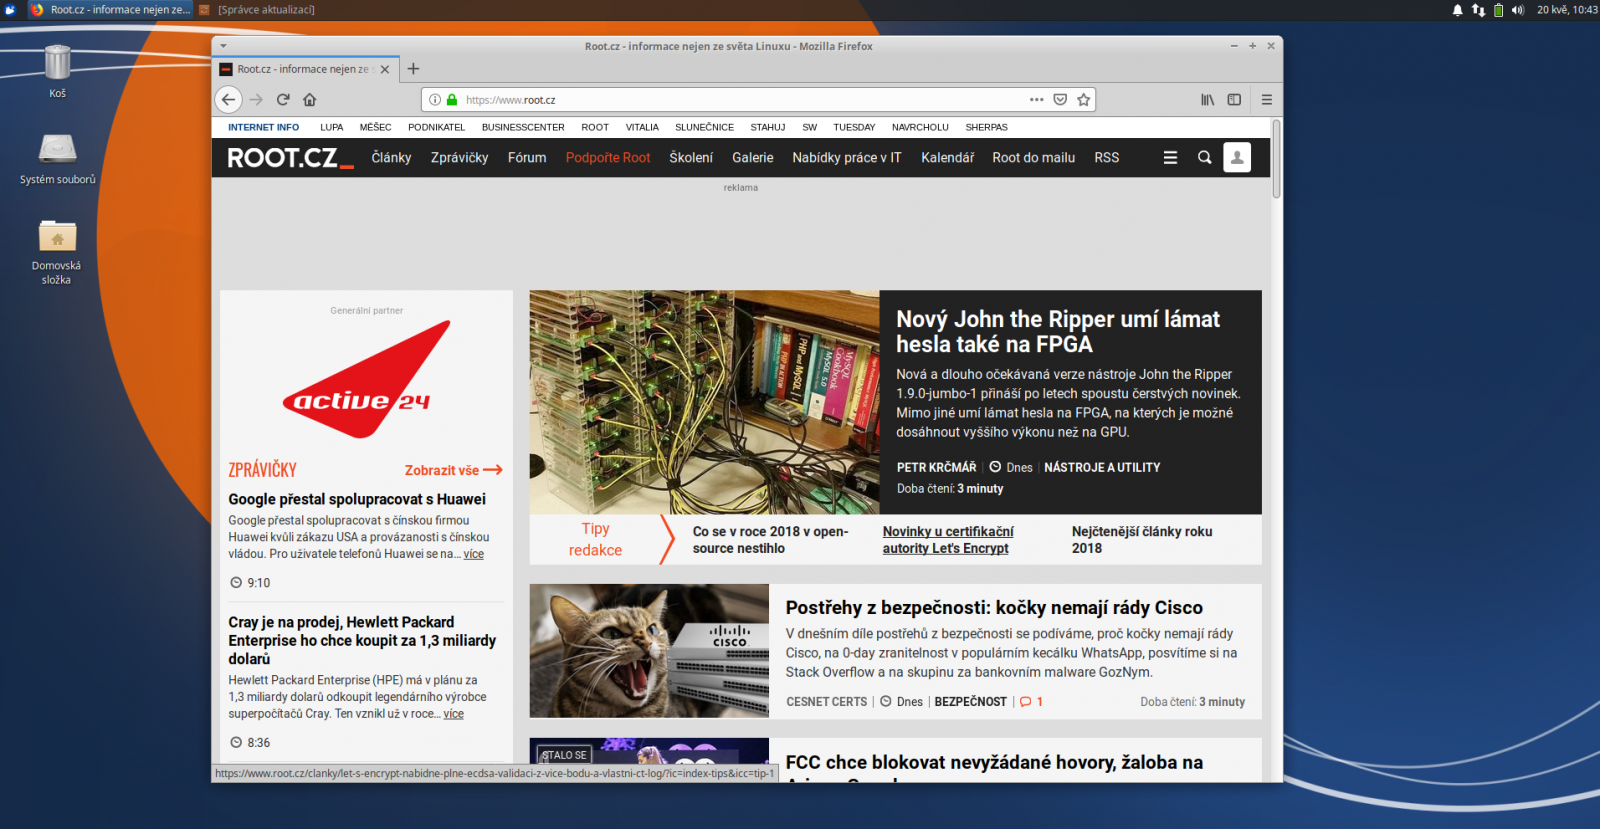Switch to Správce aktualizací taskbar window
The image size is (1600, 829).
pyautogui.click(x=258, y=10)
